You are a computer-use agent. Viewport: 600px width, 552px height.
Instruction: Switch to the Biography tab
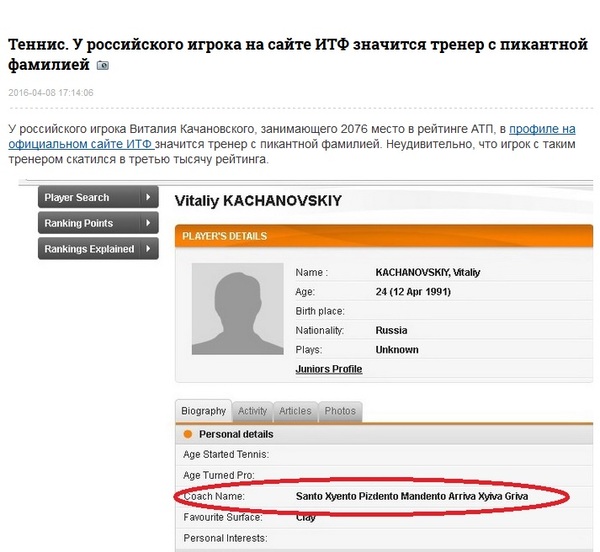[x=203, y=411]
